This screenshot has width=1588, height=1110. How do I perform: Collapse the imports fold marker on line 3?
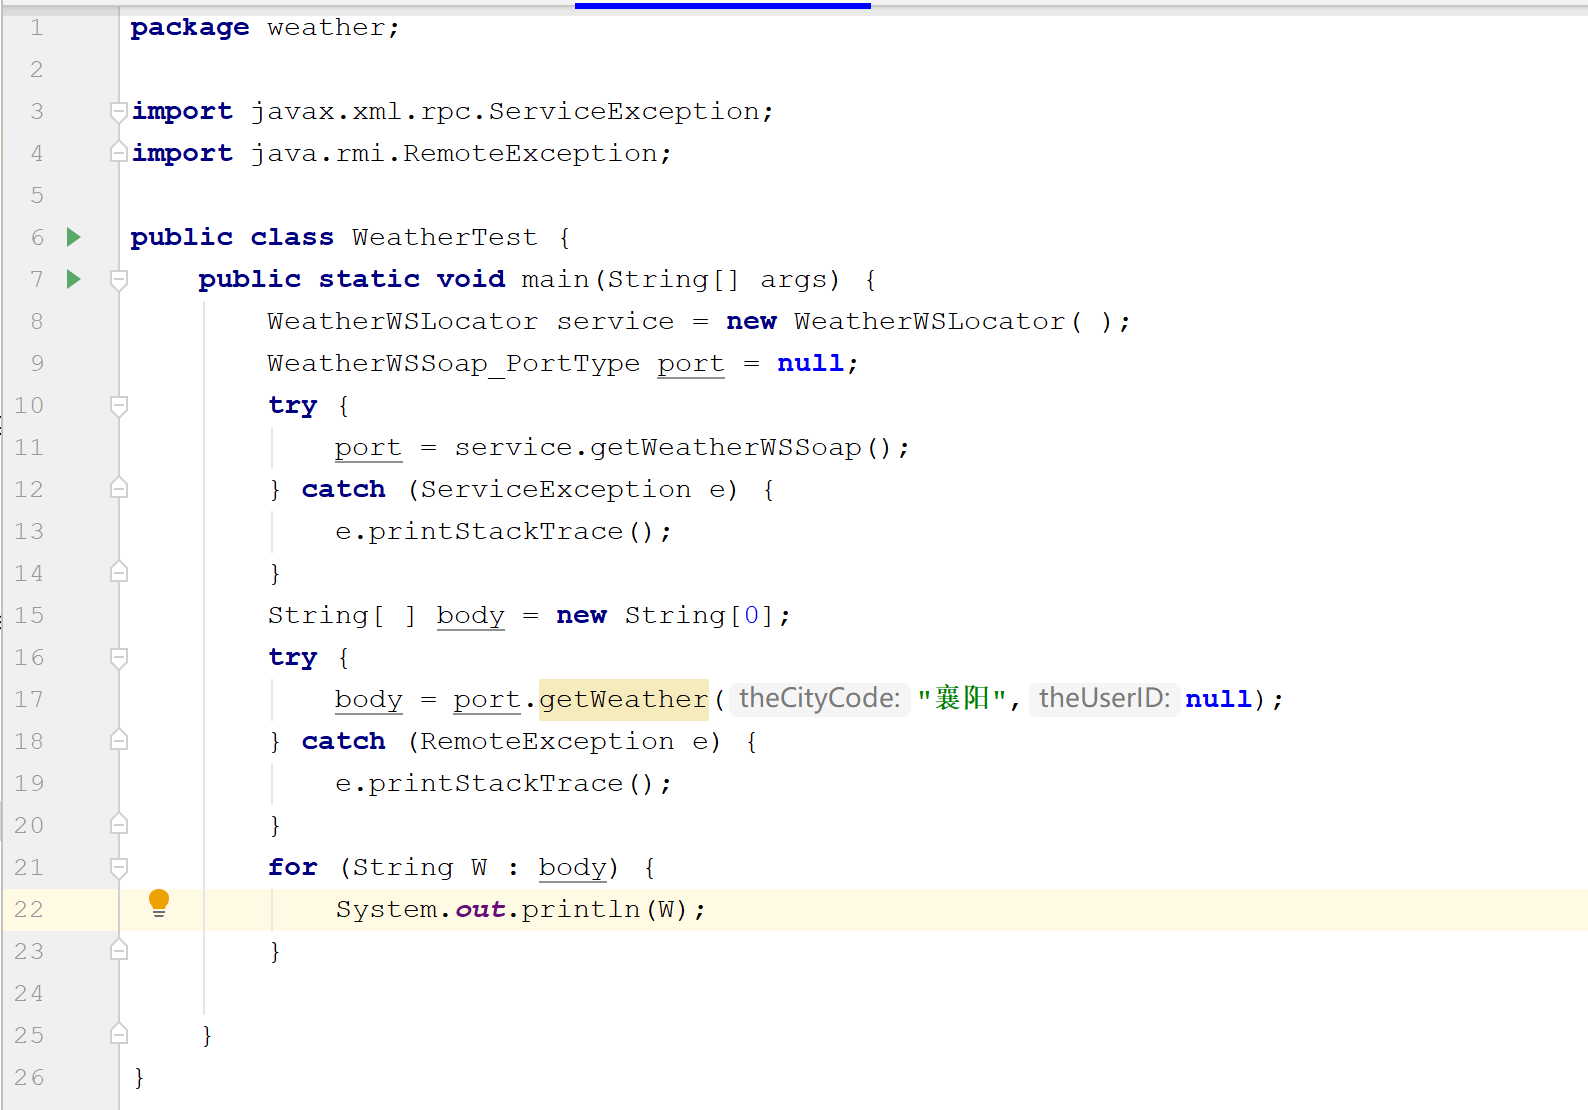pyautogui.click(x=119, y=112)
